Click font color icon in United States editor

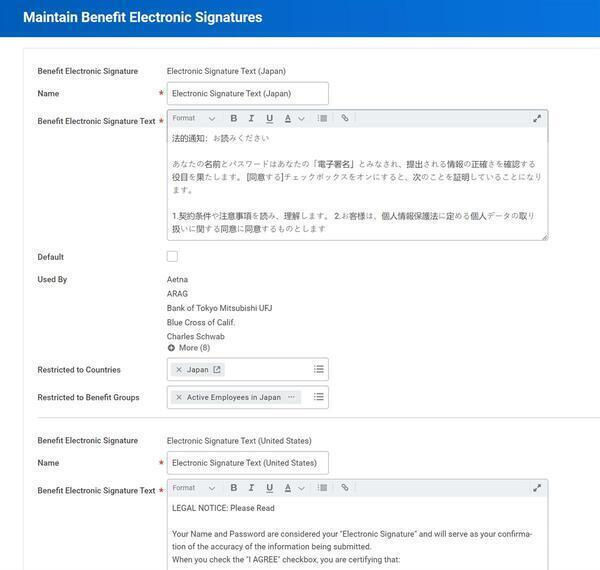288,488
